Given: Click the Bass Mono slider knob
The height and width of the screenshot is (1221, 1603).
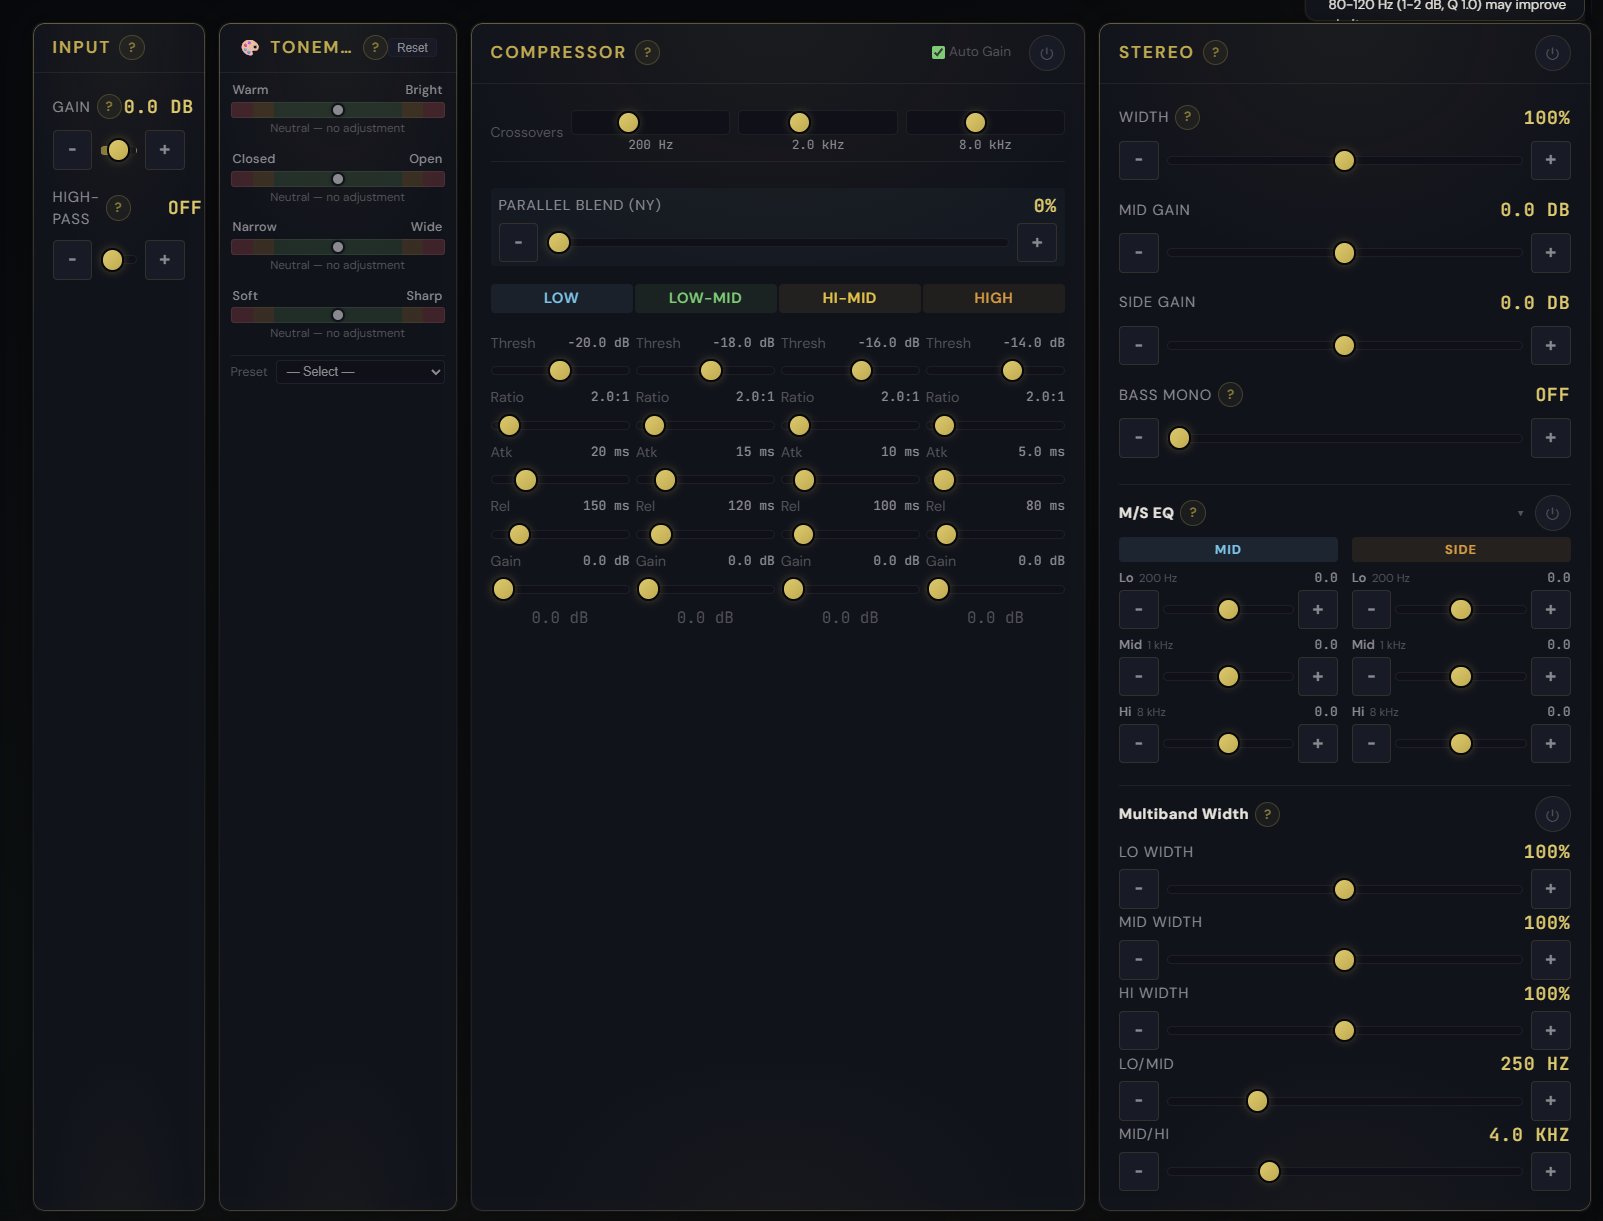Looking at the screenshot, I should click(x=1179, y=438).
